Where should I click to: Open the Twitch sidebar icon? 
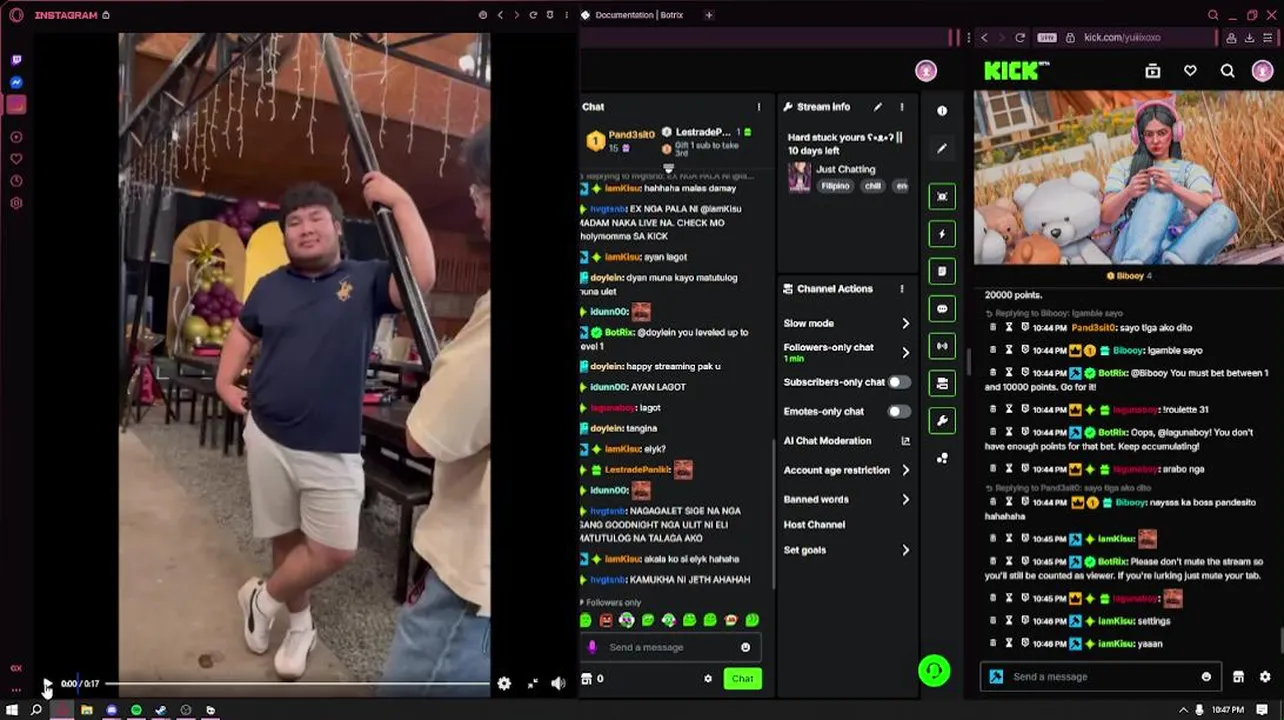coord(16,60)
